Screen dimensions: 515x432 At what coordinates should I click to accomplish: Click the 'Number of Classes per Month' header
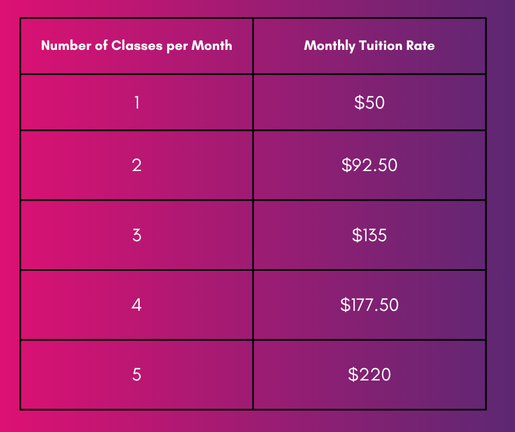[137, 46]
